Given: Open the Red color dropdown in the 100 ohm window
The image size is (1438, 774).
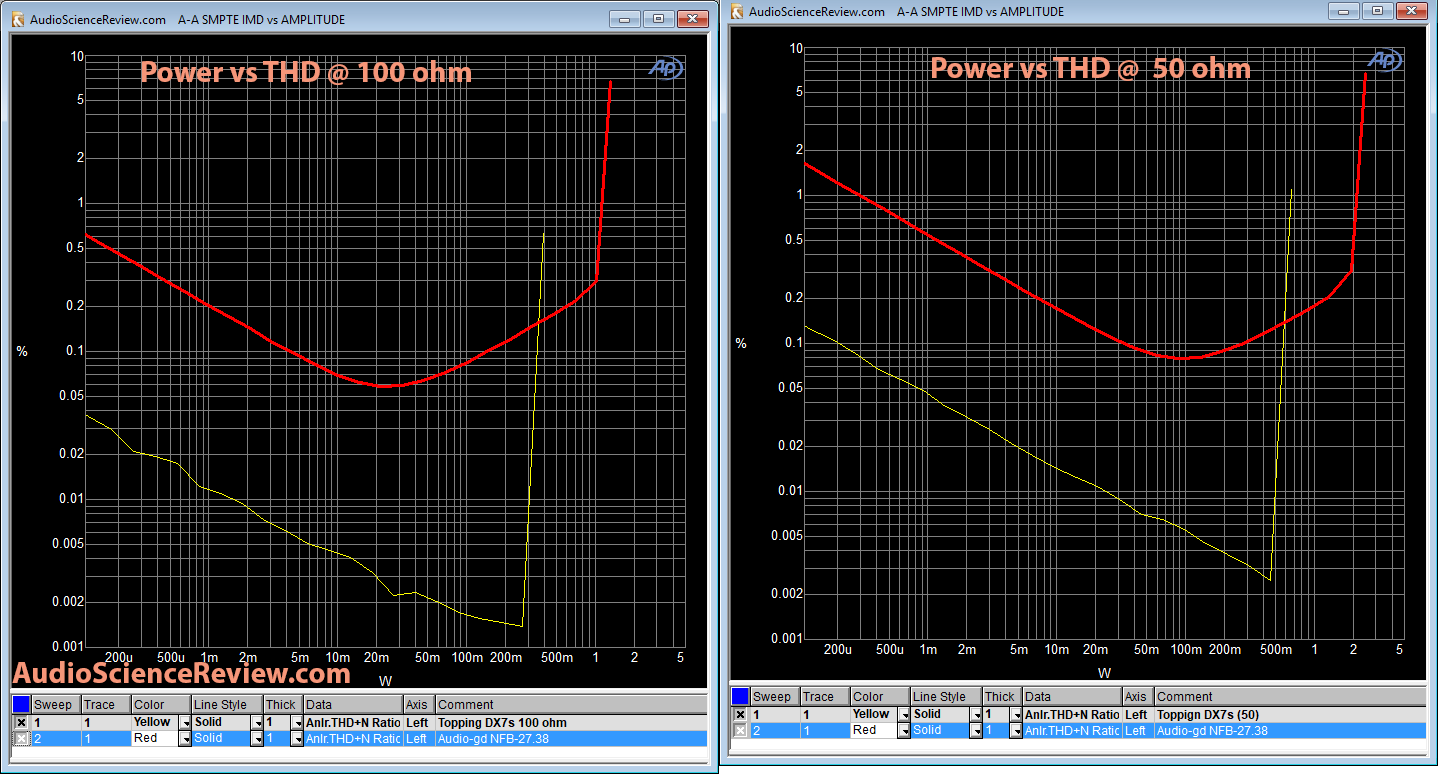Looking at the screenshot, I should pyautogui.click(x=184, y=738).
